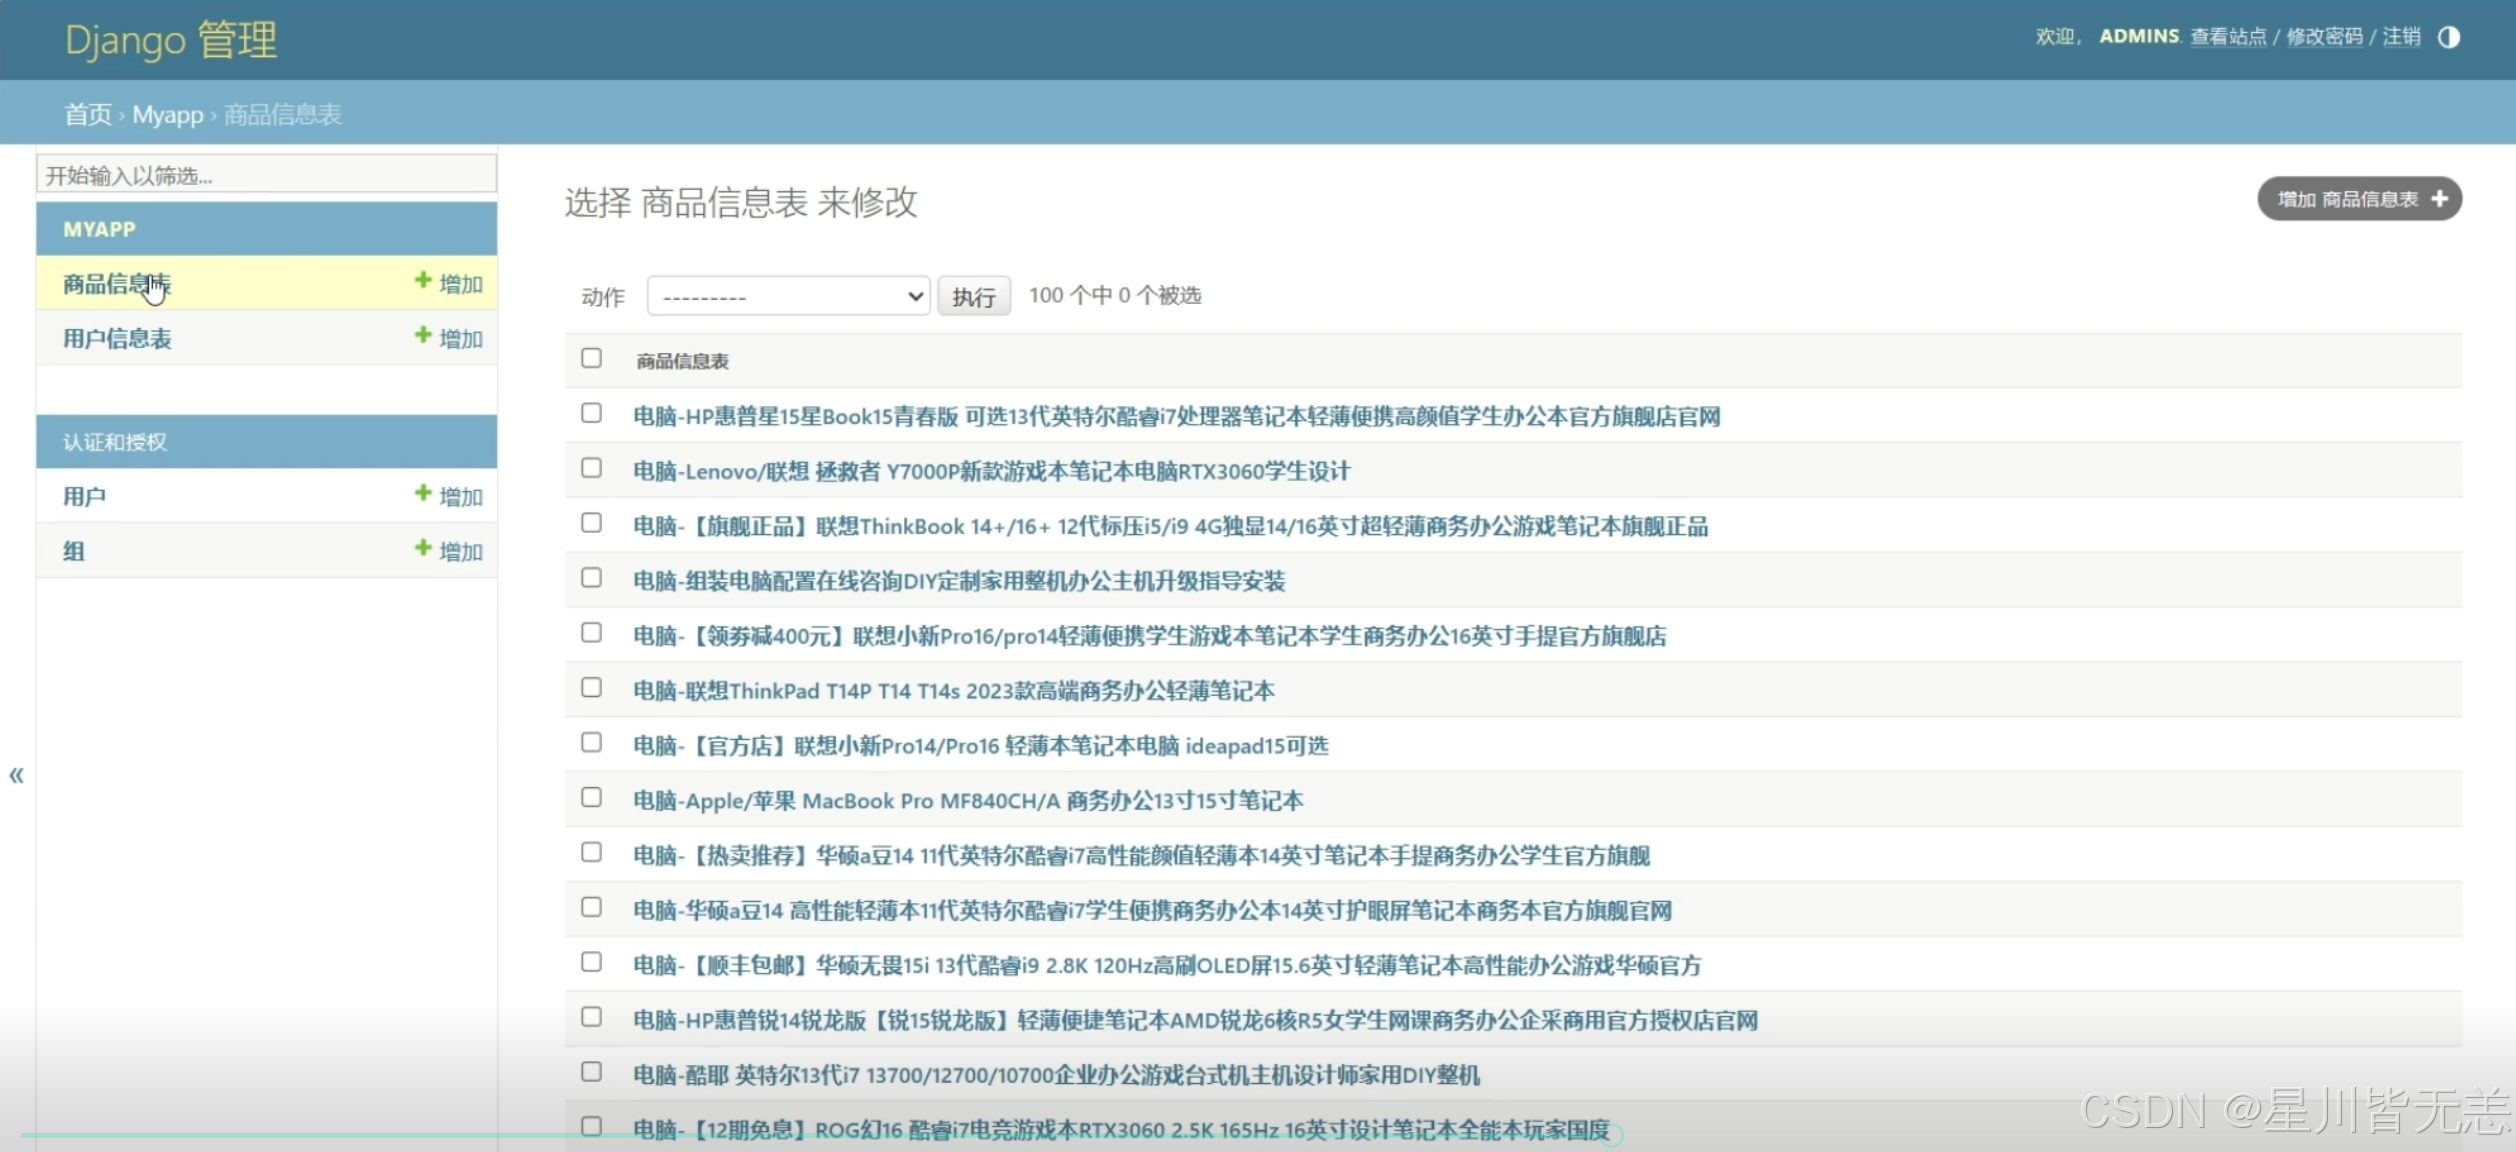Open the HP惠普星15星Book15青春版 product link
Screen dimensions: 2516x1152
pos(1177,416)
